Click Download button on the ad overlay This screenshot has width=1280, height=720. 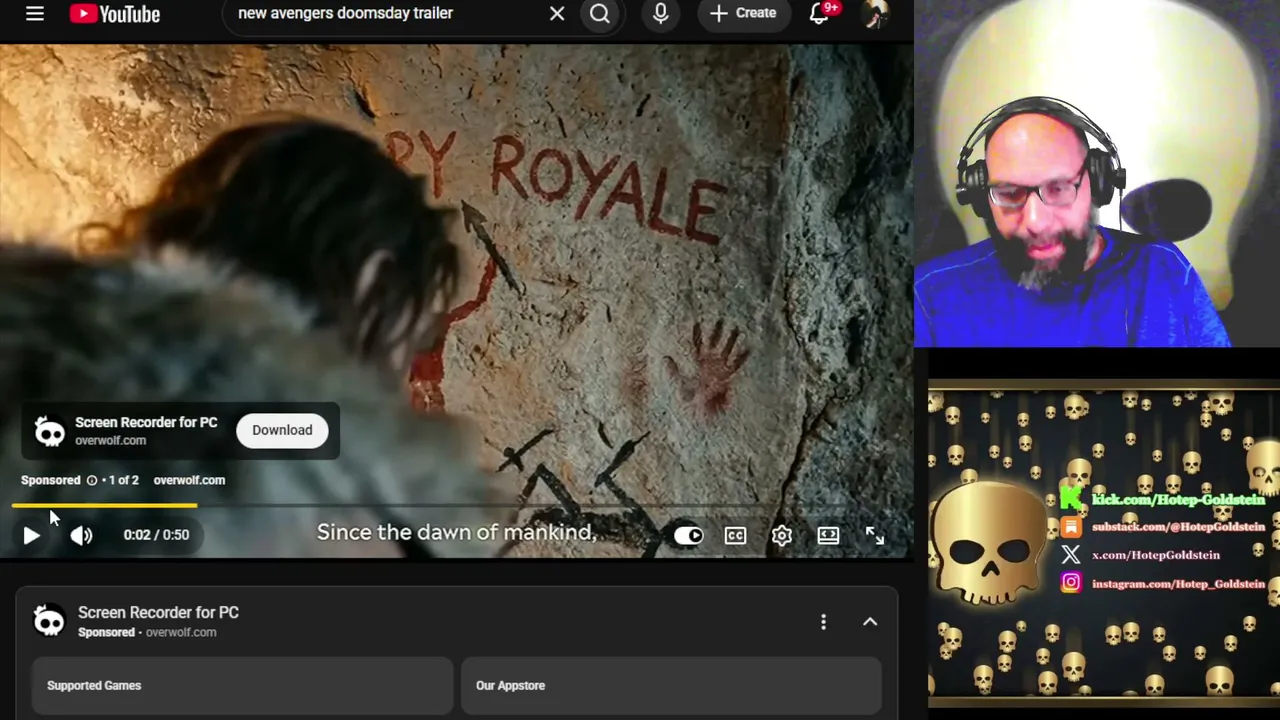(x=282, y=430)
